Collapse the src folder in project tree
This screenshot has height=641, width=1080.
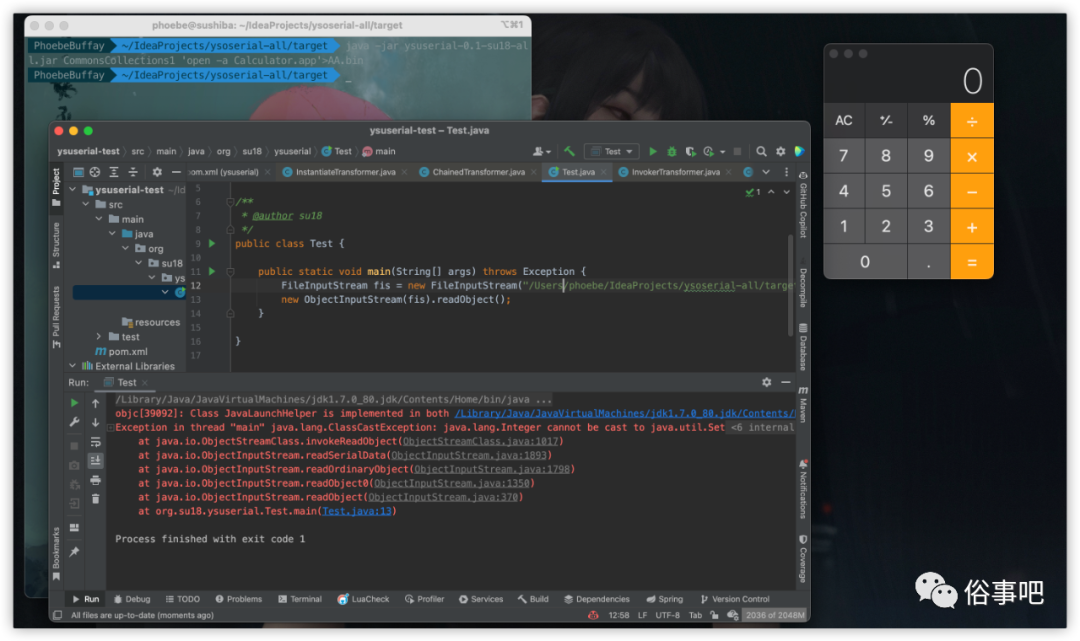tap(86, 204)
